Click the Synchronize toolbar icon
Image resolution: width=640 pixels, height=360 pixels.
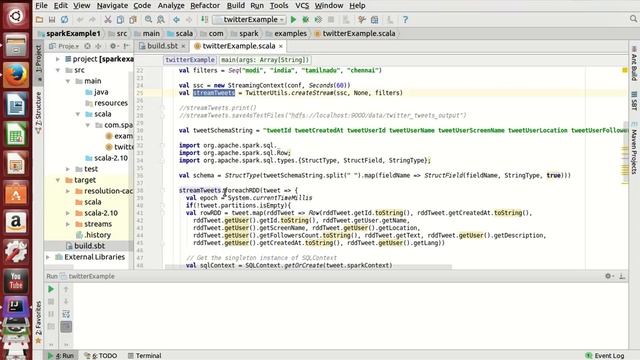(x=64, y=20)
